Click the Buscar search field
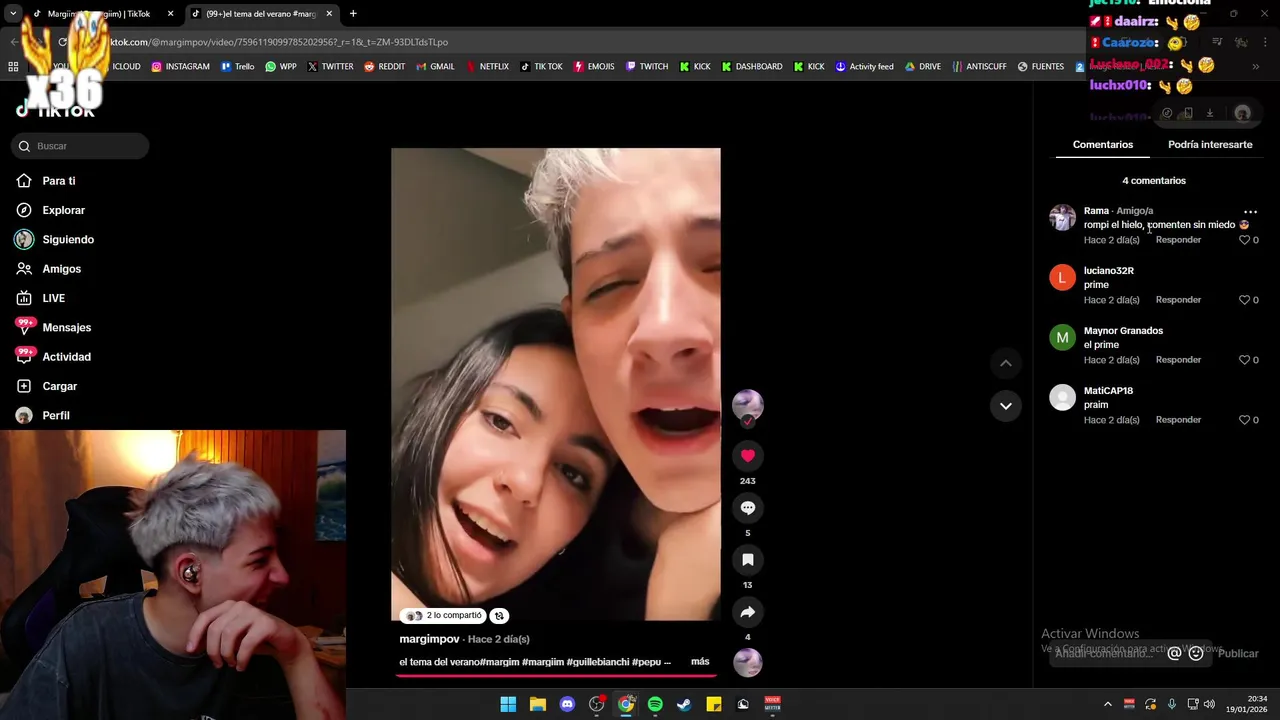 (x=80, y=146)
